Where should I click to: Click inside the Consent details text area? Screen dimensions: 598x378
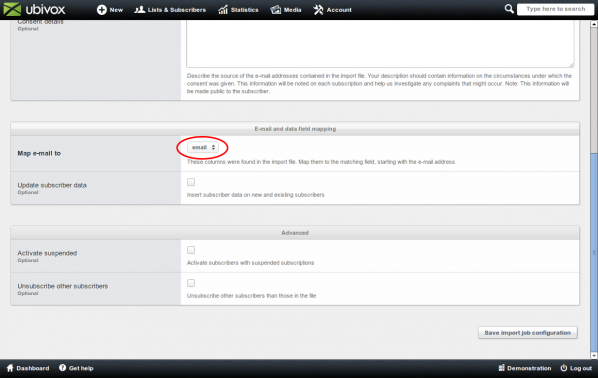380,43
